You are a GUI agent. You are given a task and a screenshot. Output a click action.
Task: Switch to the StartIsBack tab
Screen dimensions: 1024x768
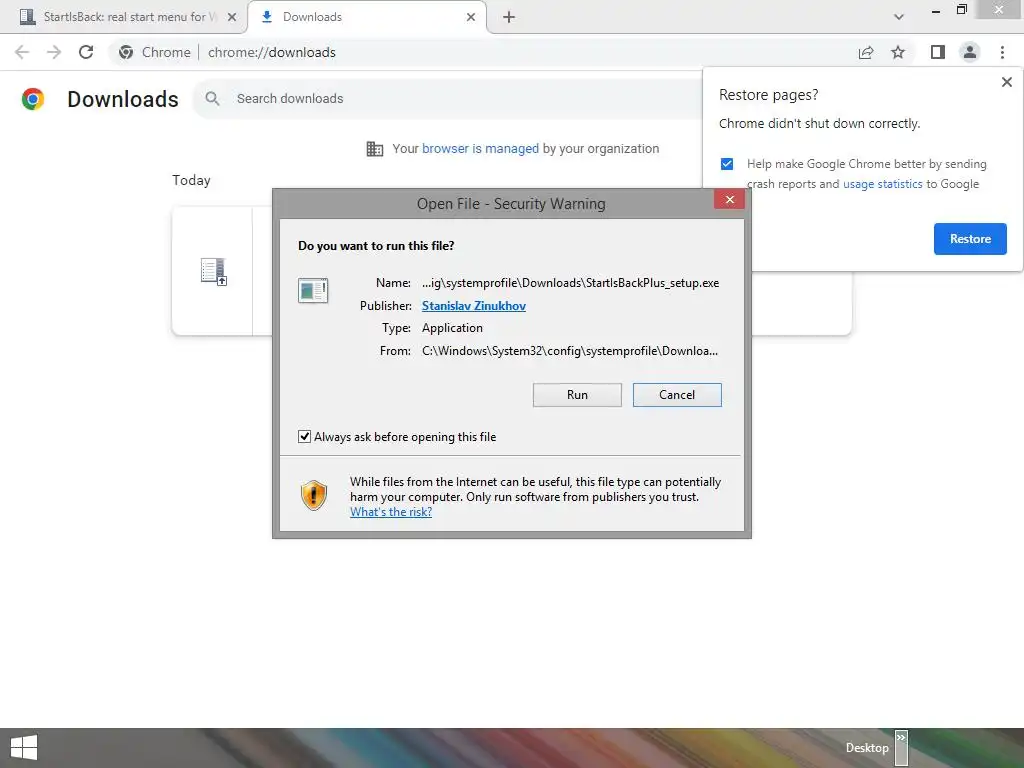tap(124, 17)
